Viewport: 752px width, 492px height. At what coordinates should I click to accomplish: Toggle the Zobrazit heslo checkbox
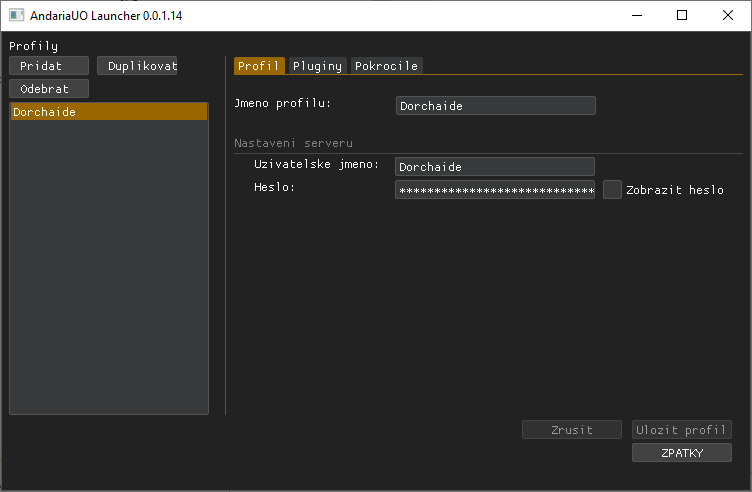(x=612, y=190)
